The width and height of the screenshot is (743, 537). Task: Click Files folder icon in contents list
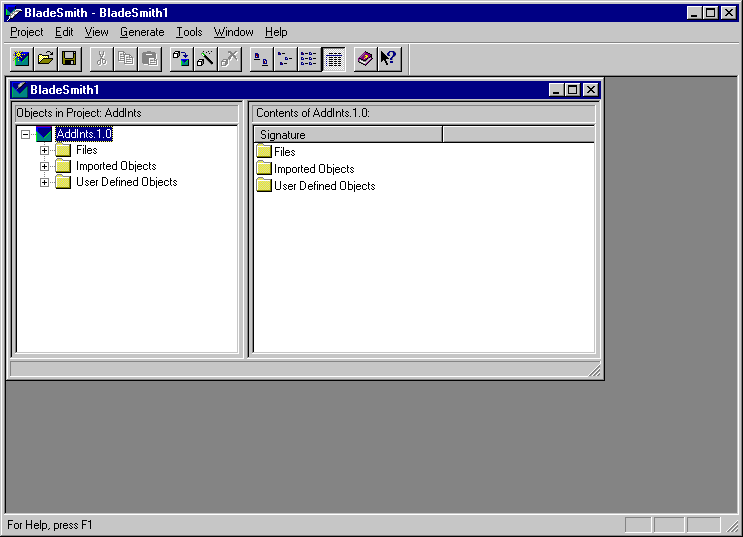click(264, 152)
